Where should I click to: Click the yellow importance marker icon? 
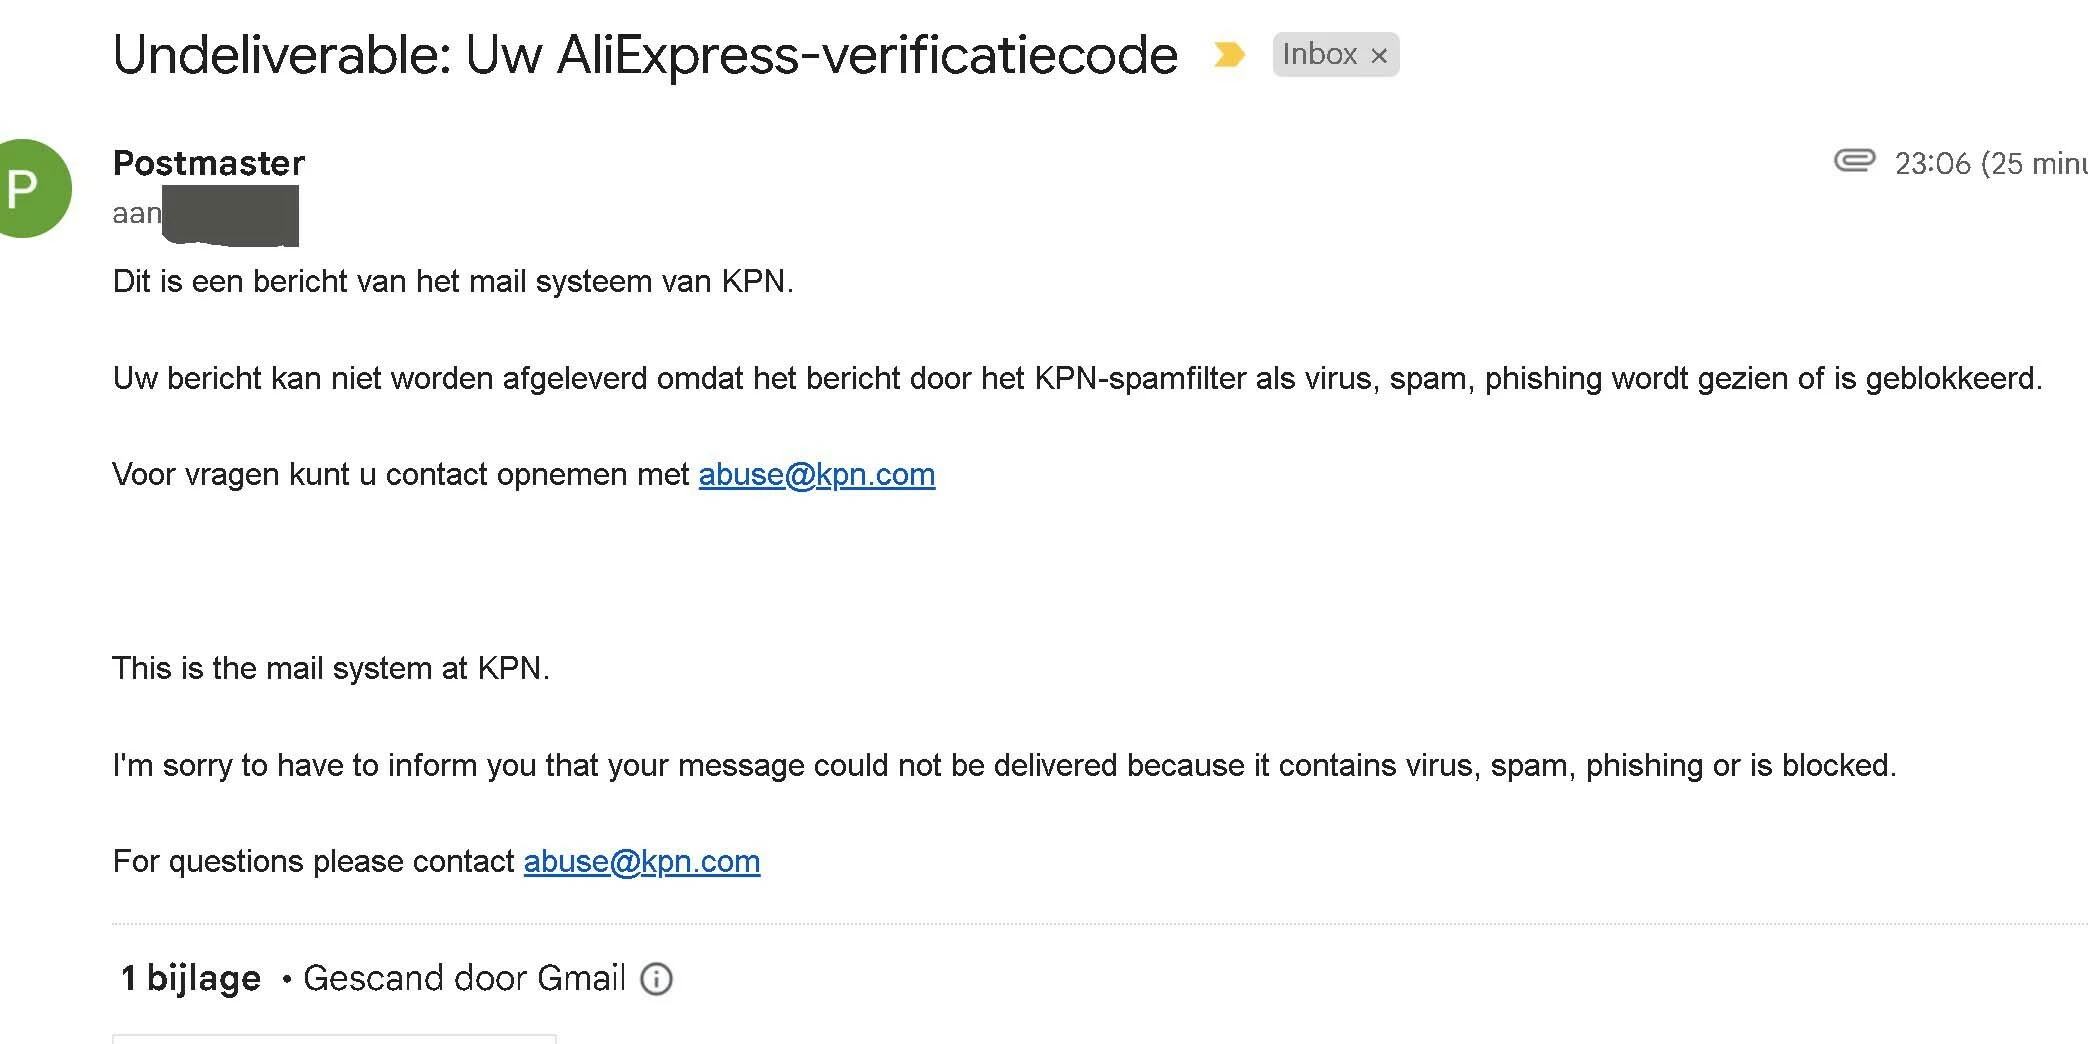click(x=1228, y=54)
